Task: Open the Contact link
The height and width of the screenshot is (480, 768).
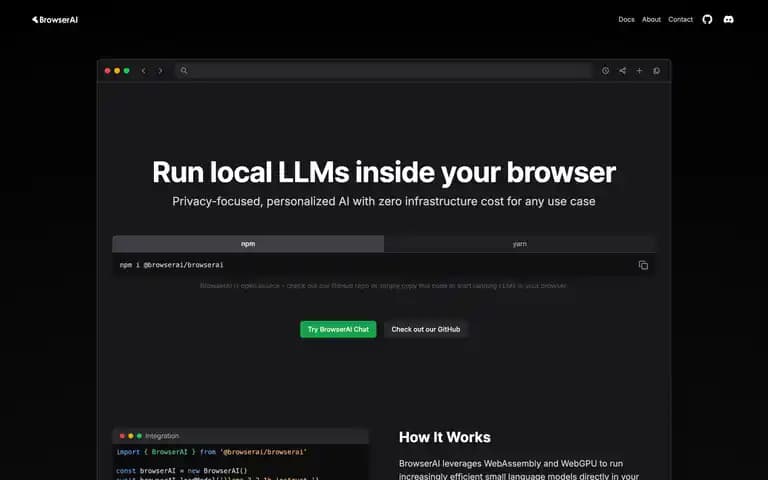Action: [x=680, y=20]
